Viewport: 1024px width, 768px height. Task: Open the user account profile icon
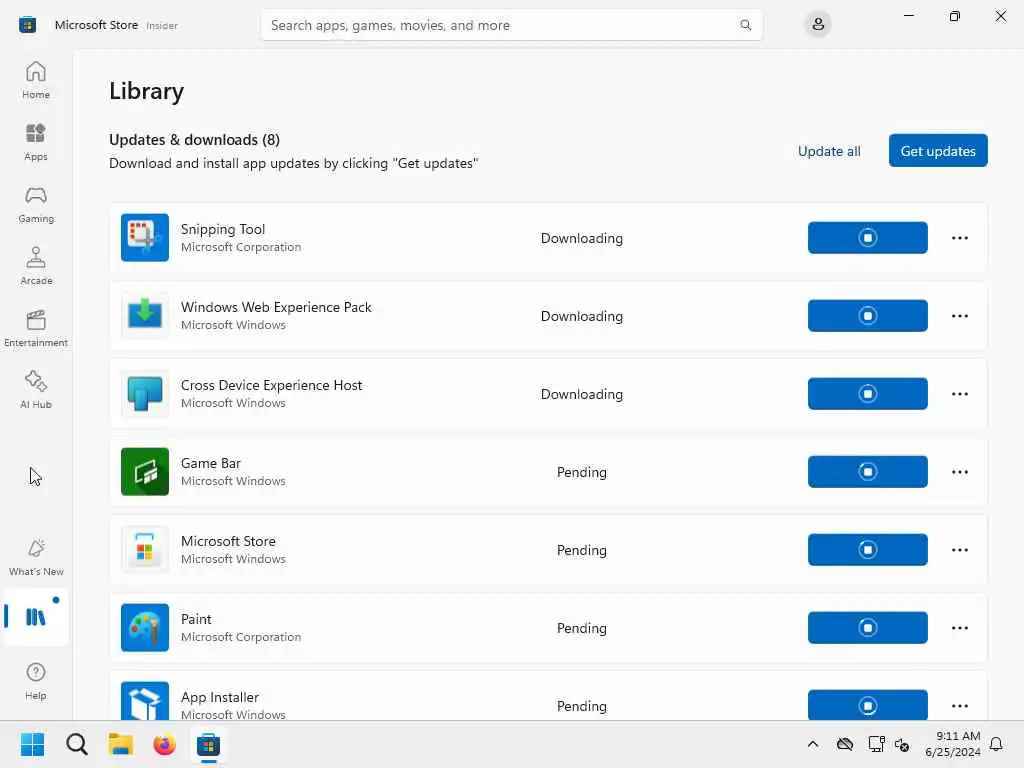coord(818,25)
